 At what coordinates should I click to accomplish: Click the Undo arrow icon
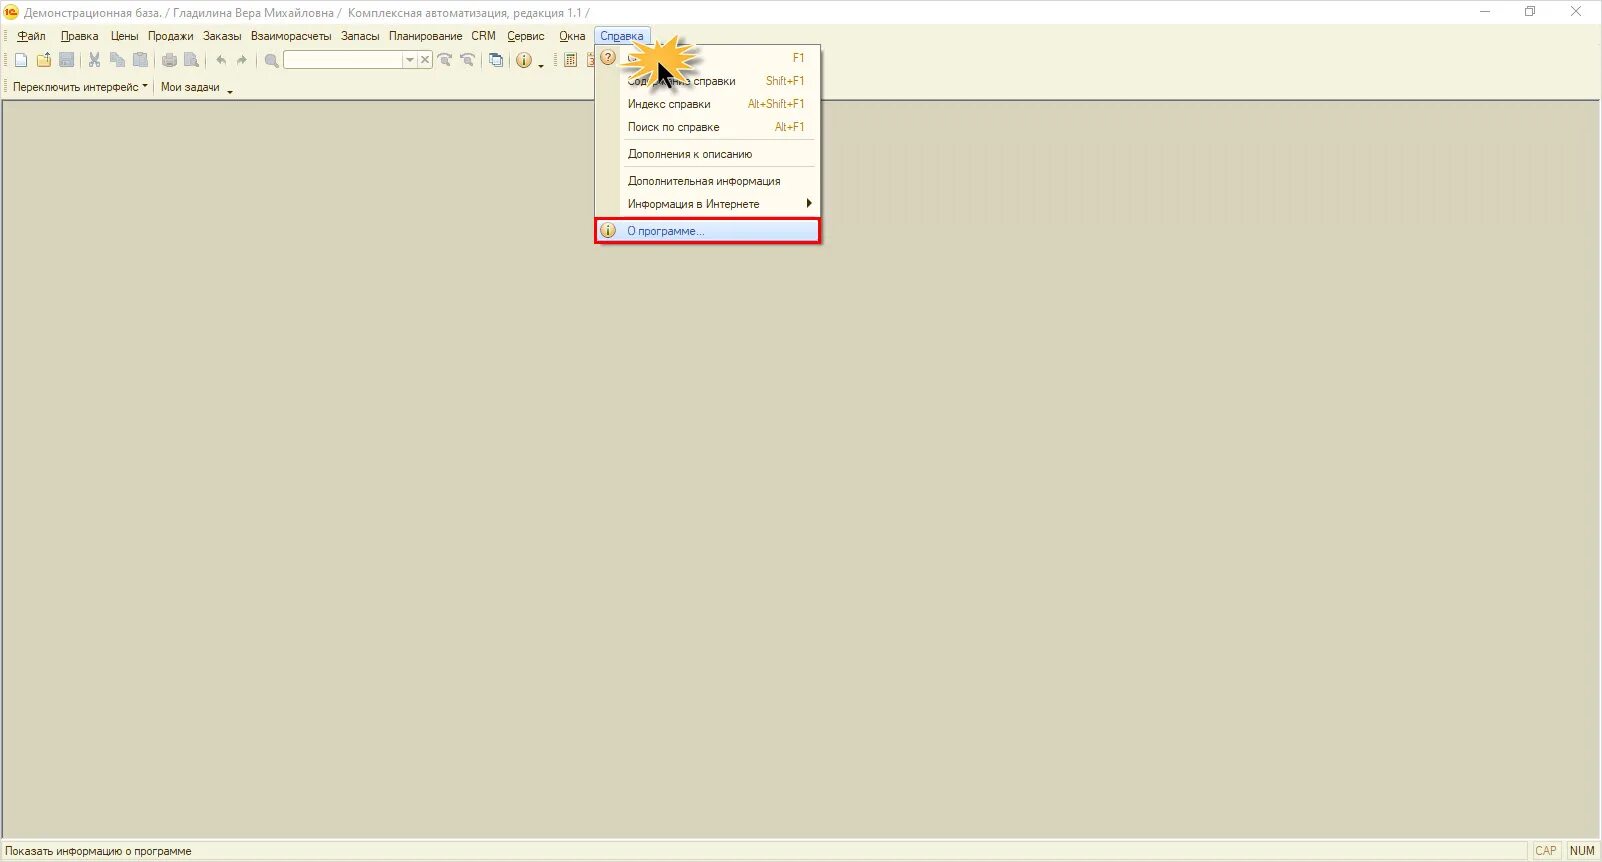point(221,60)
